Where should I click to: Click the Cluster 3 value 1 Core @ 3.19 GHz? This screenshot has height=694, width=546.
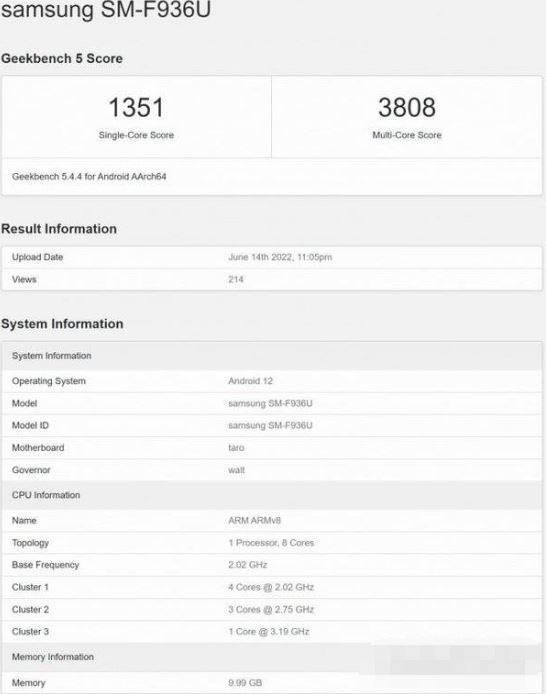(269, 632)
